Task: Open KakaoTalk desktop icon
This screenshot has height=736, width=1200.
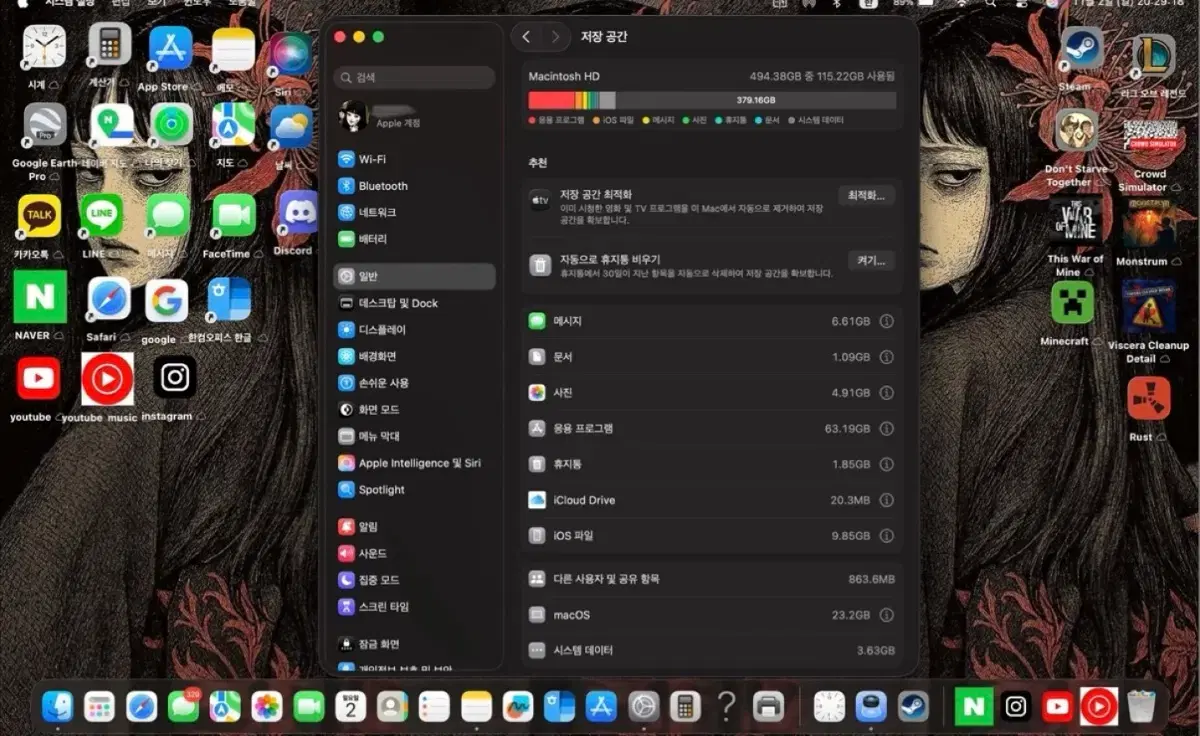Action: (39, 215)
